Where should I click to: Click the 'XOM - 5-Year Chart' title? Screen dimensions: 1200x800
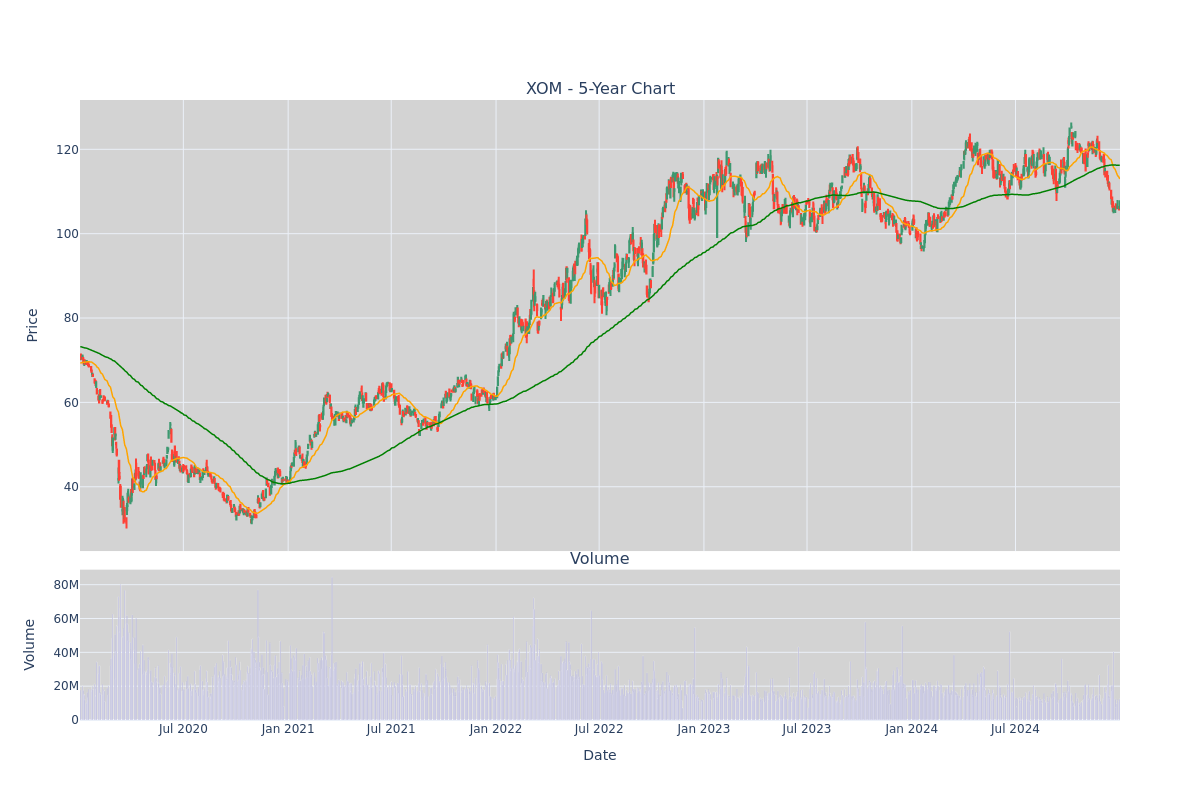(600, 89)
